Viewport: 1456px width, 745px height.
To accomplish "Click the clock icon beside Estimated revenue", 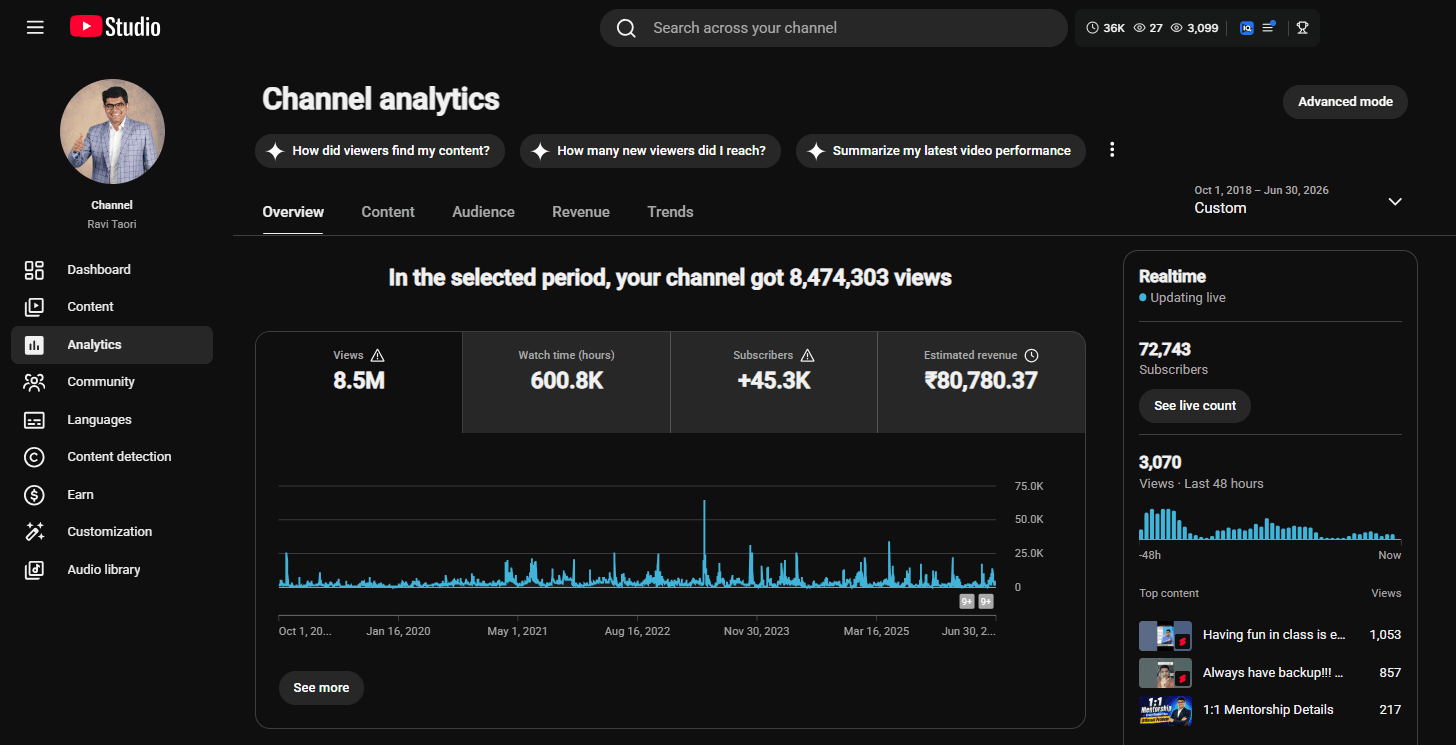I will pos(1032,355).
